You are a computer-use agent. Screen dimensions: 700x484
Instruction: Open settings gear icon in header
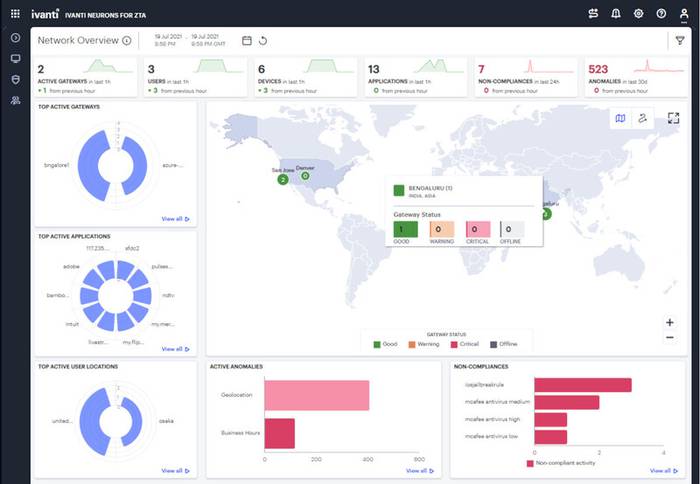pos(638,13)
